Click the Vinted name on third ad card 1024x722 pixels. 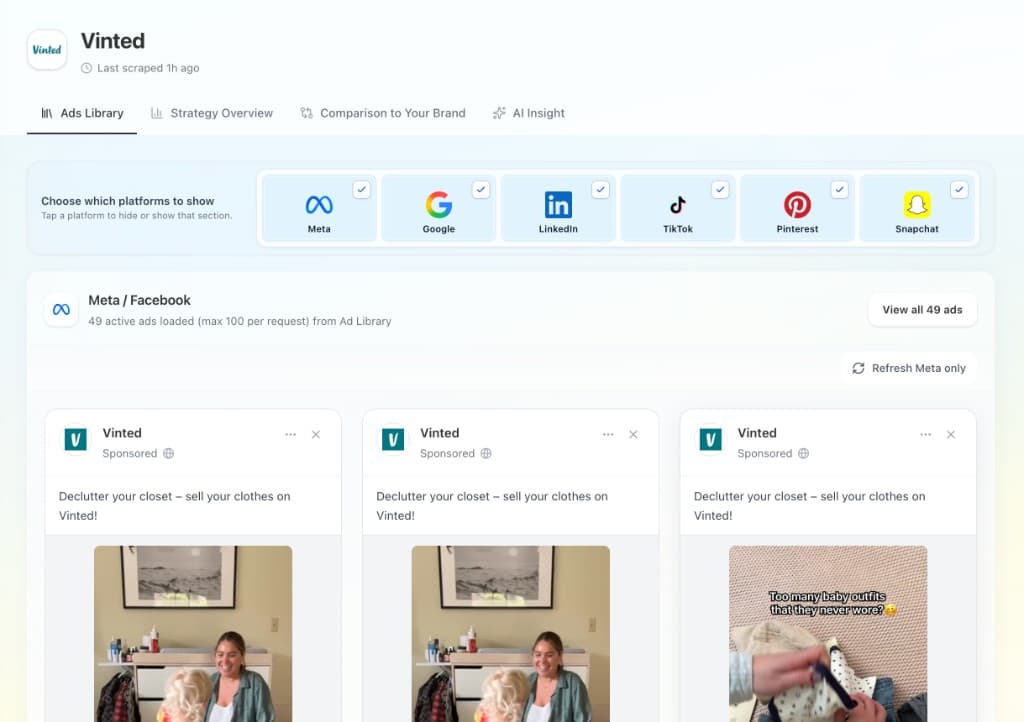[x=757, y=433]
